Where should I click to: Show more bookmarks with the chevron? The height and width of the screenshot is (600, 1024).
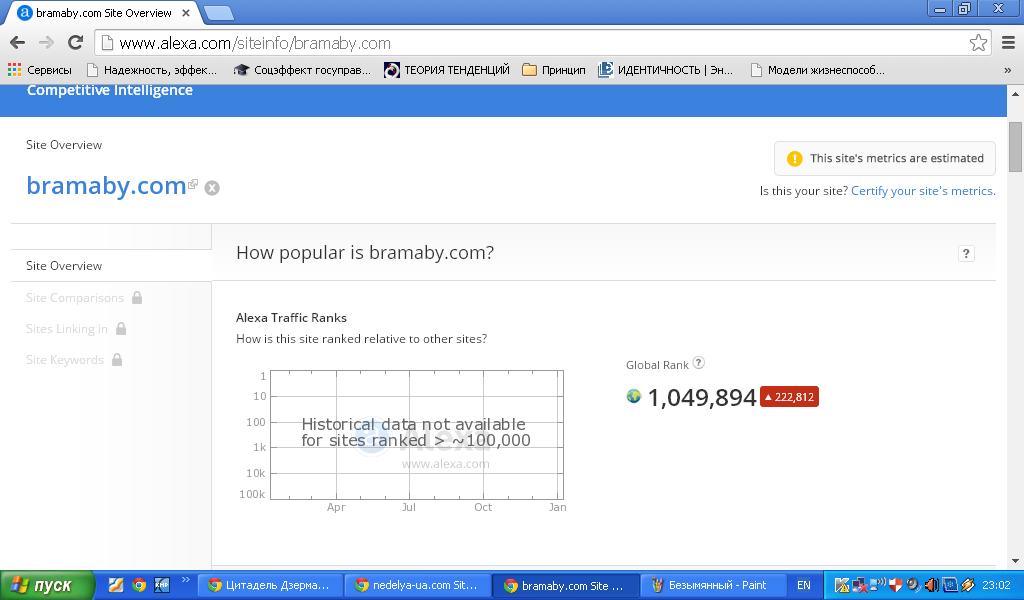tap(1008, 70)
